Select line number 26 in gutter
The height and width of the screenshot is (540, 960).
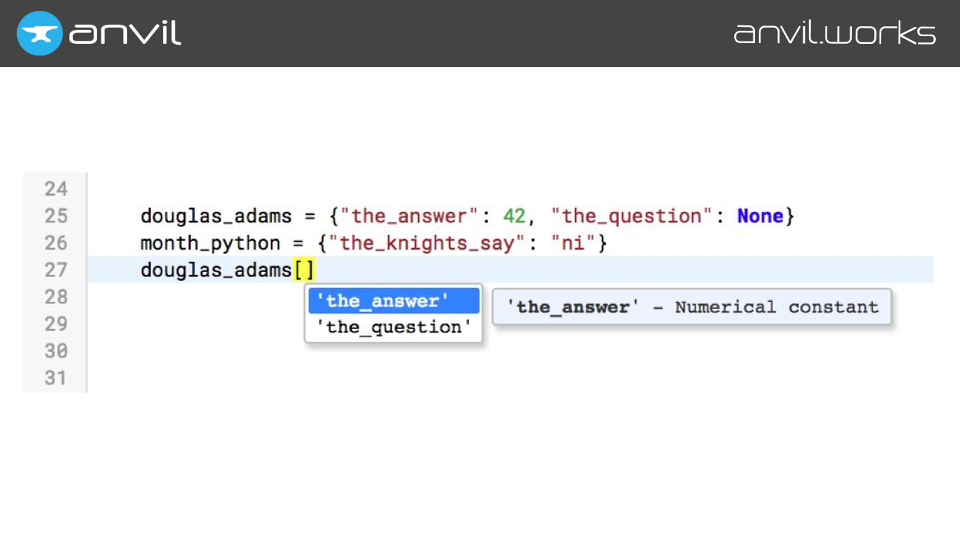(56, 243)
